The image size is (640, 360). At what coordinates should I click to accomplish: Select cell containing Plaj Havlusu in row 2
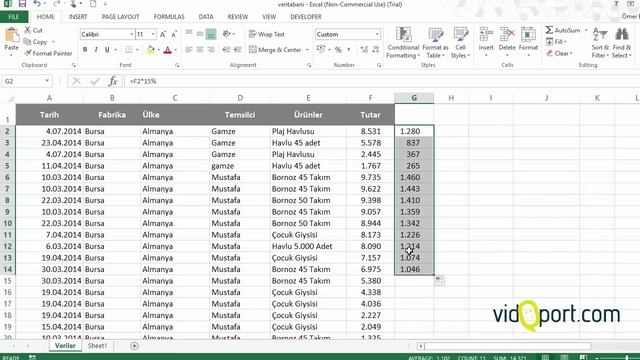(308, 131)
